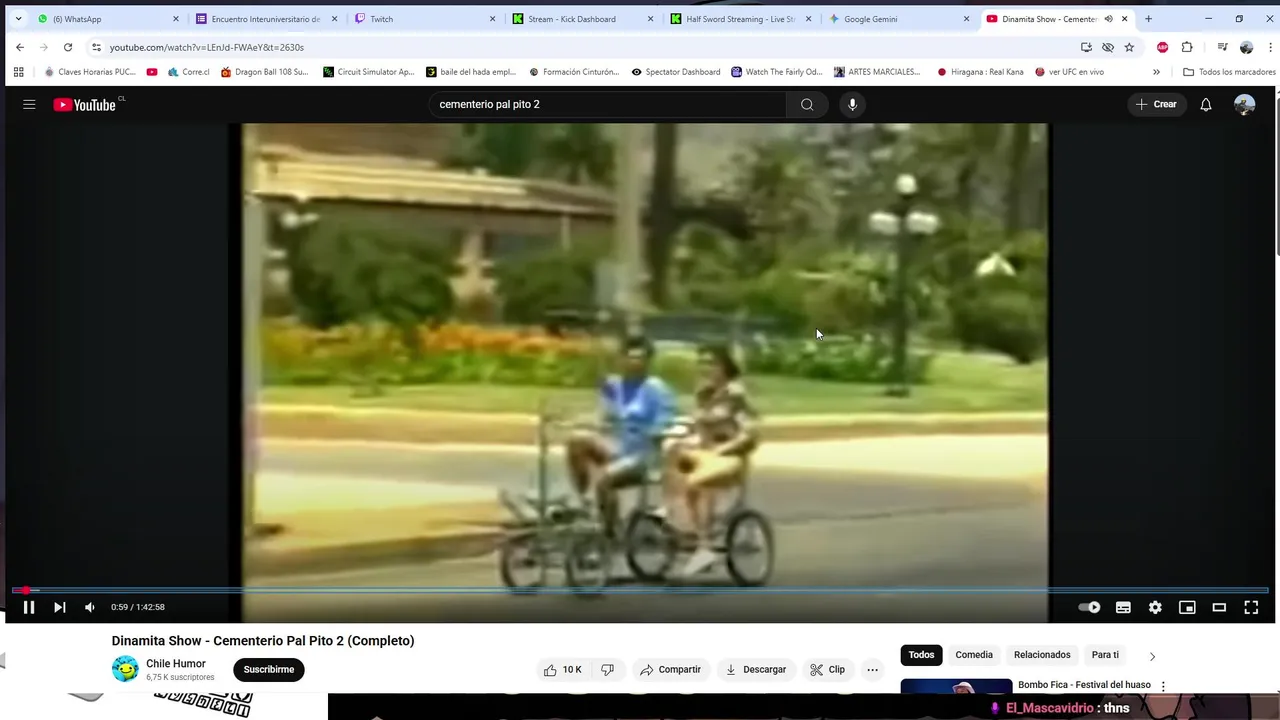This screenshot has height=720, width=1280.
Task: Click the Descargar download button
Action: point(755,670)
